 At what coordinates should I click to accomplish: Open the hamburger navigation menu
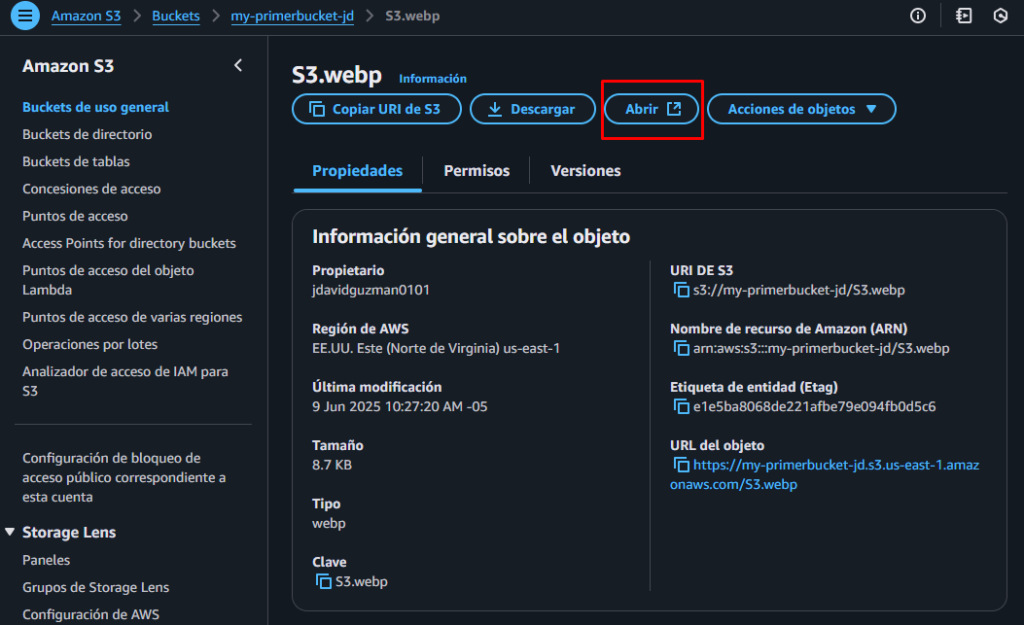pos(25,16)
